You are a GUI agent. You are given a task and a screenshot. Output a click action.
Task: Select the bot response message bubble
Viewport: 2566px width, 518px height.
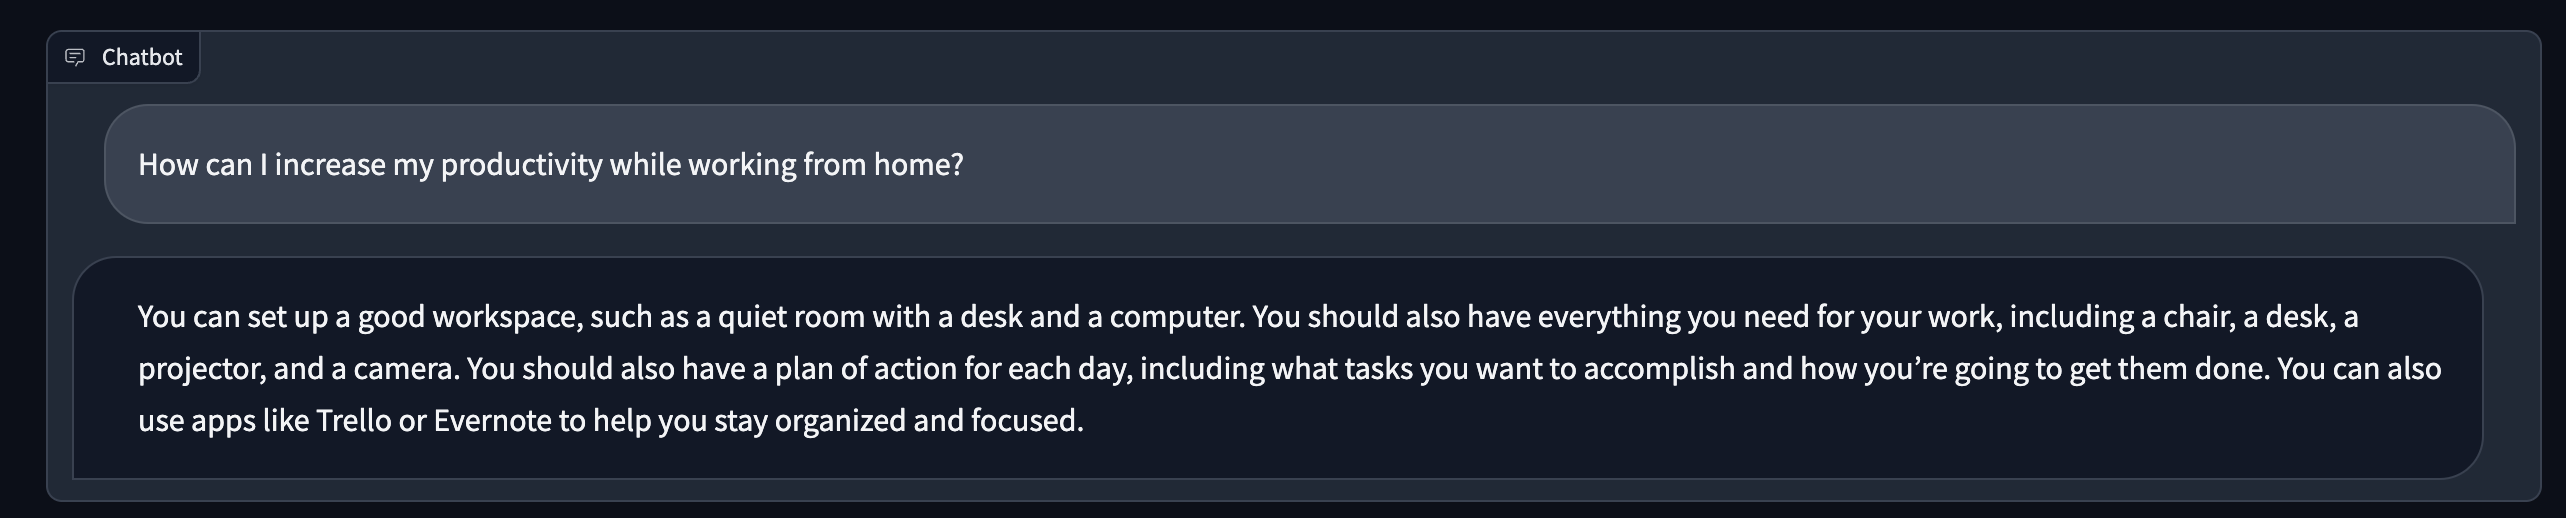1278,368
